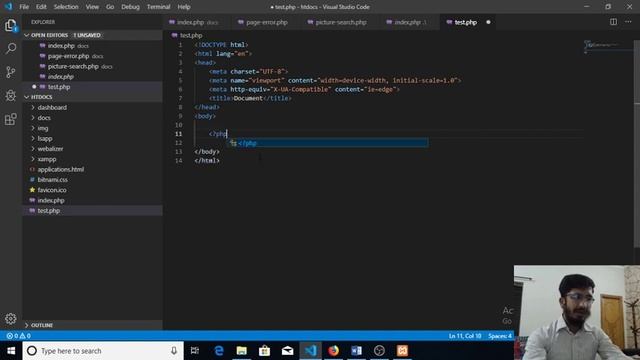Open the Source Control view
The width and height of the screenshot is (640, 360).
11,72
